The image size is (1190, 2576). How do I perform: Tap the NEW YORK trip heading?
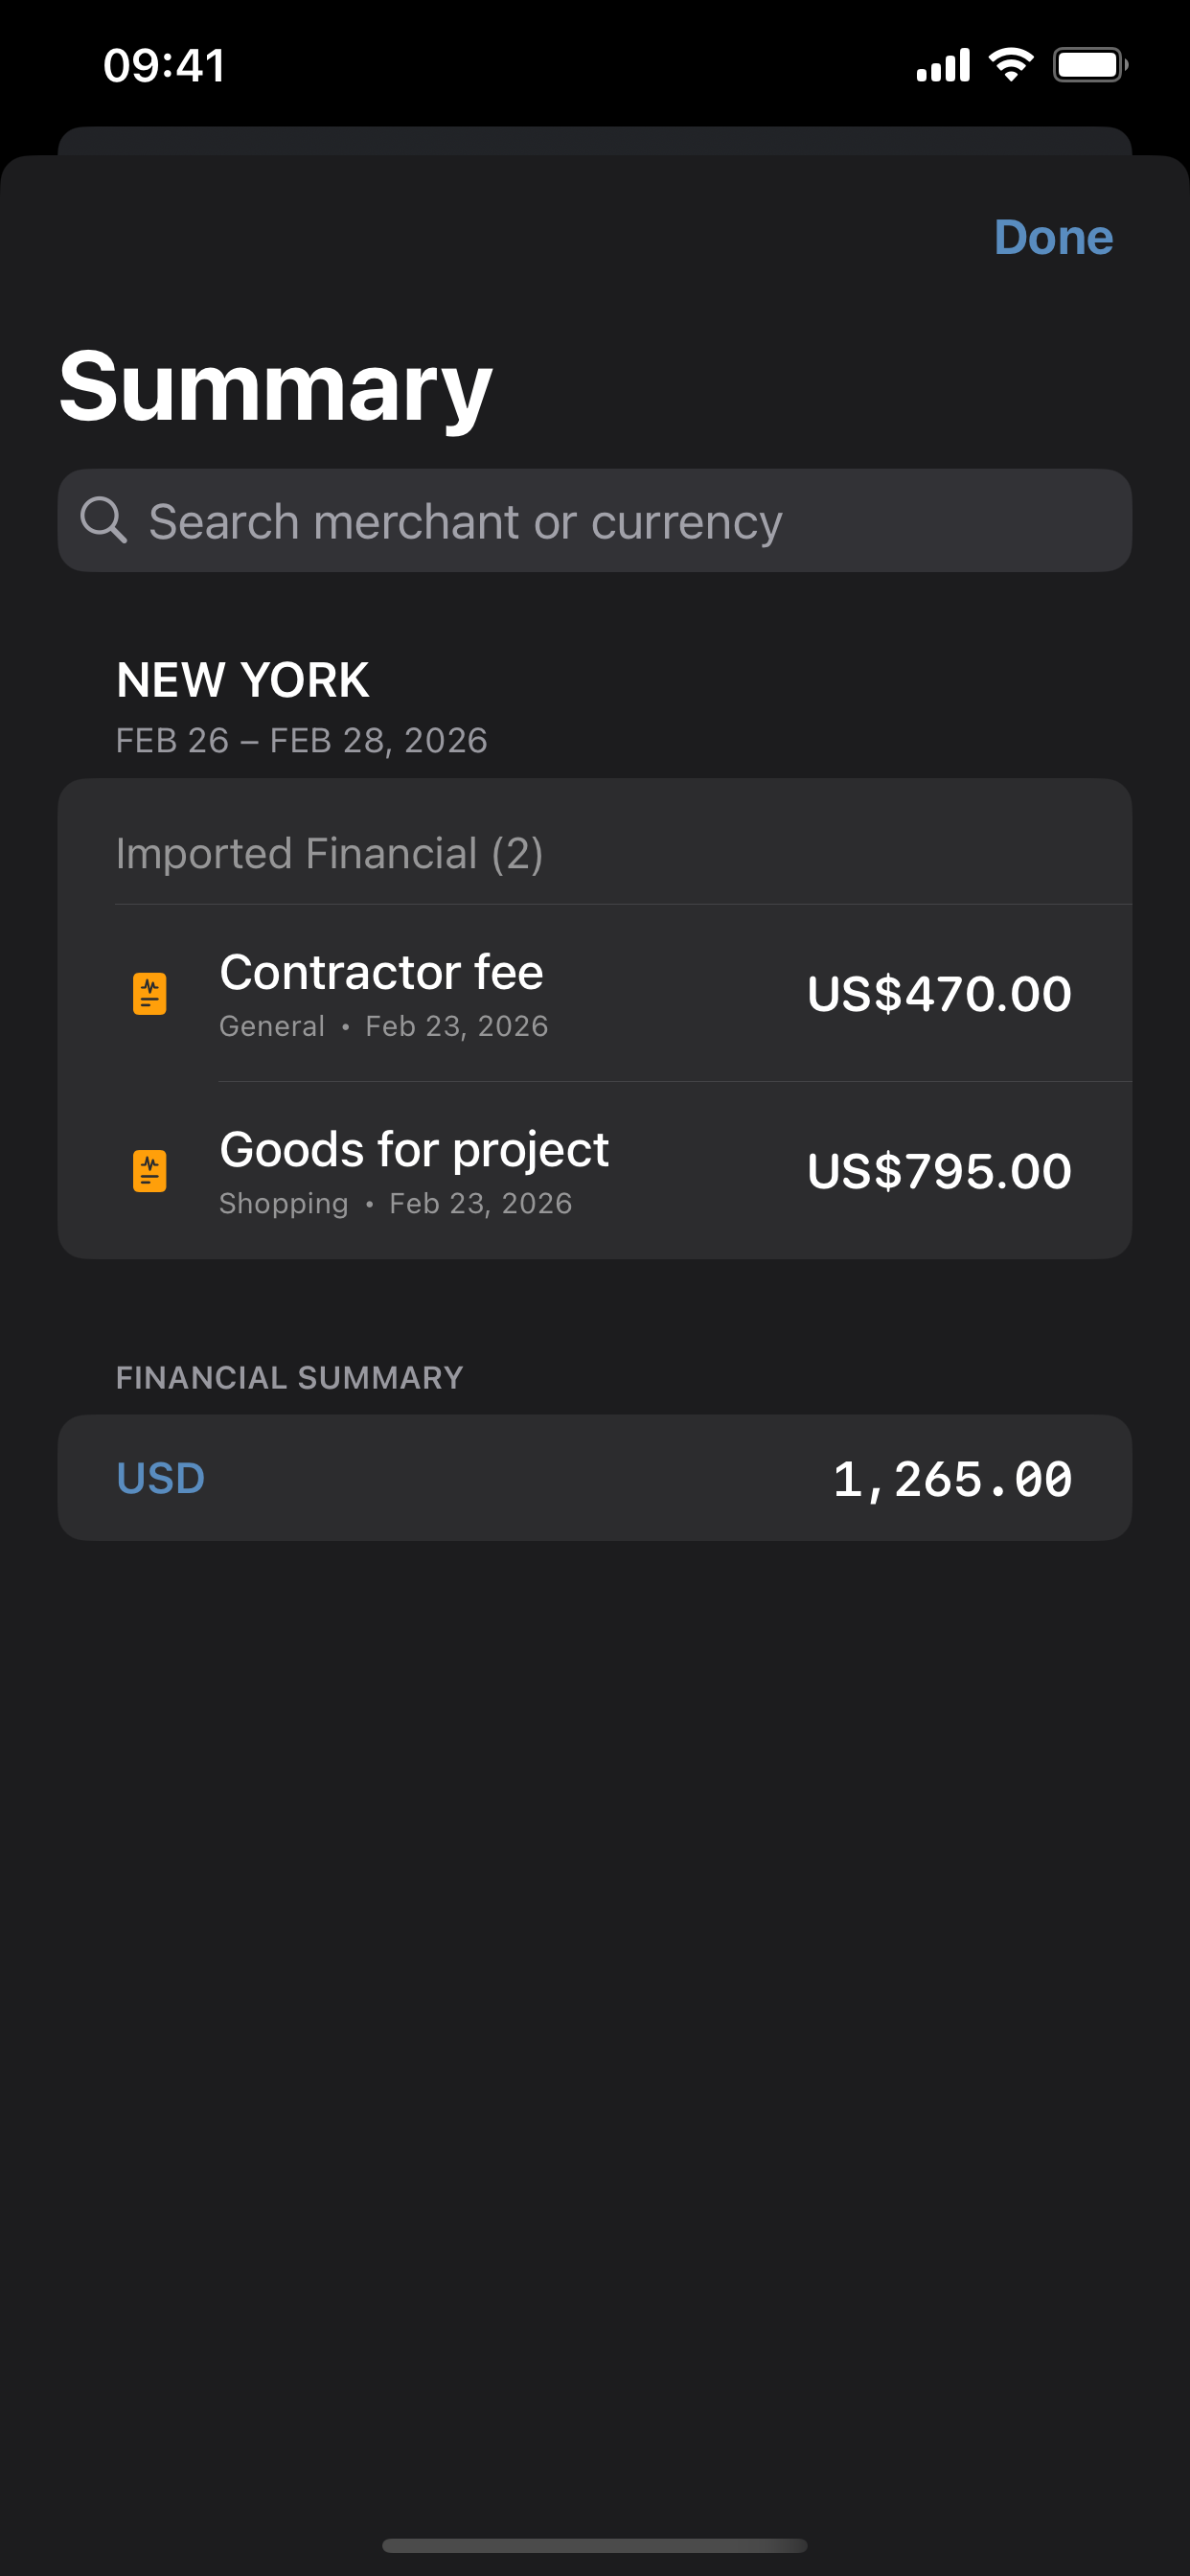coord(243,680)
